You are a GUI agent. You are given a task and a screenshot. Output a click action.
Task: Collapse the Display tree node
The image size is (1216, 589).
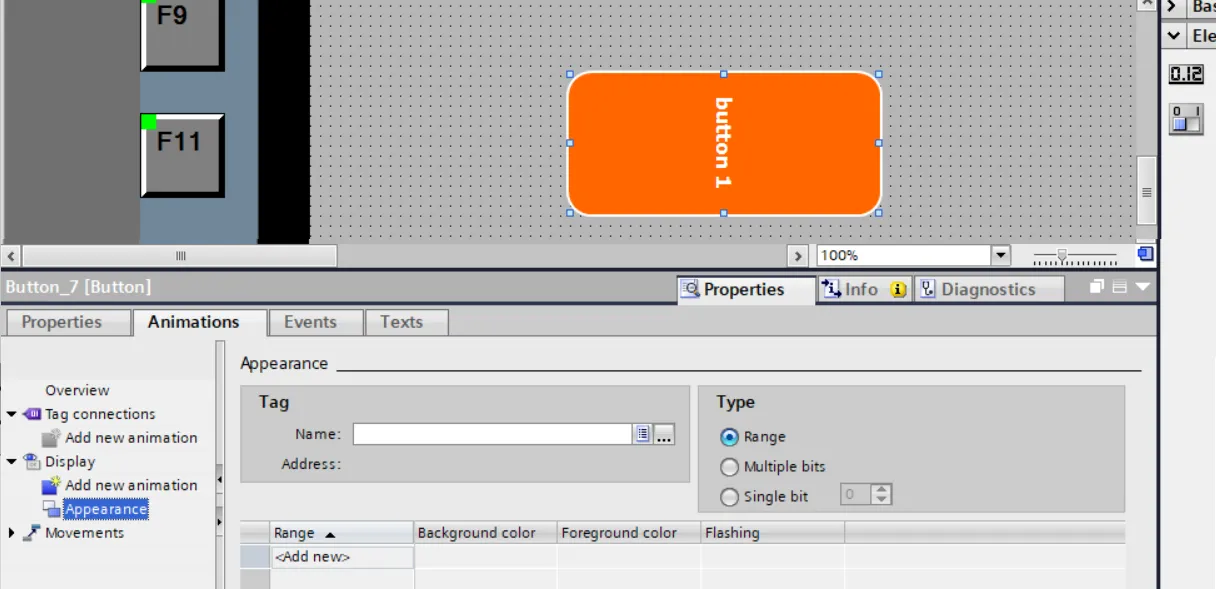click(11, 462)
